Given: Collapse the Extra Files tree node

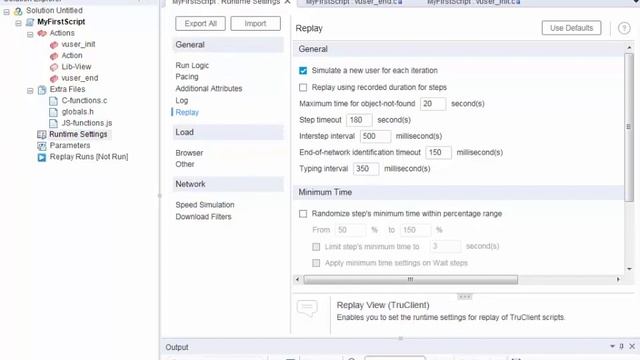Looking at the screenshot, I should coord(30,91).
